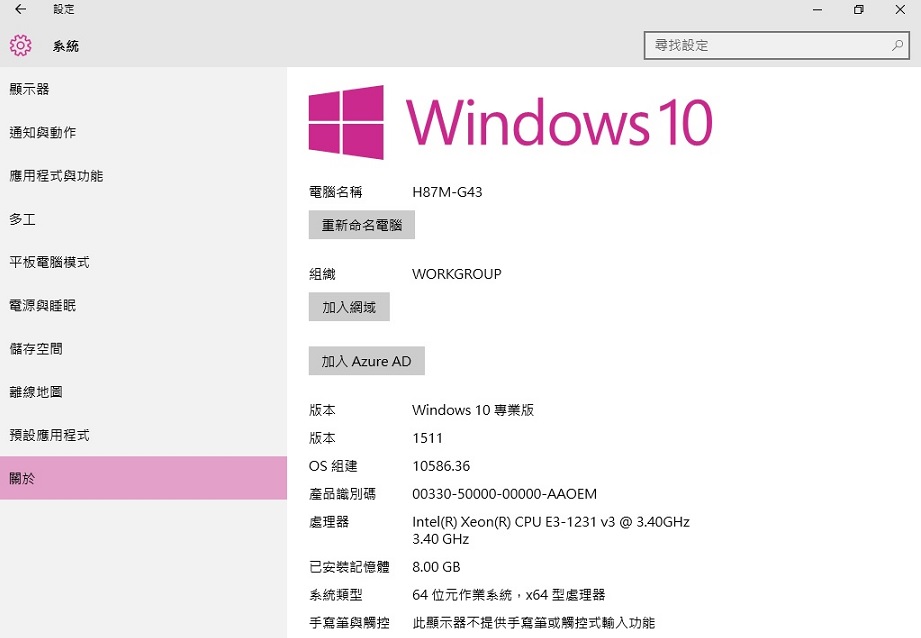
Task: Click the search magnifier icon
Action: (897, 45)
